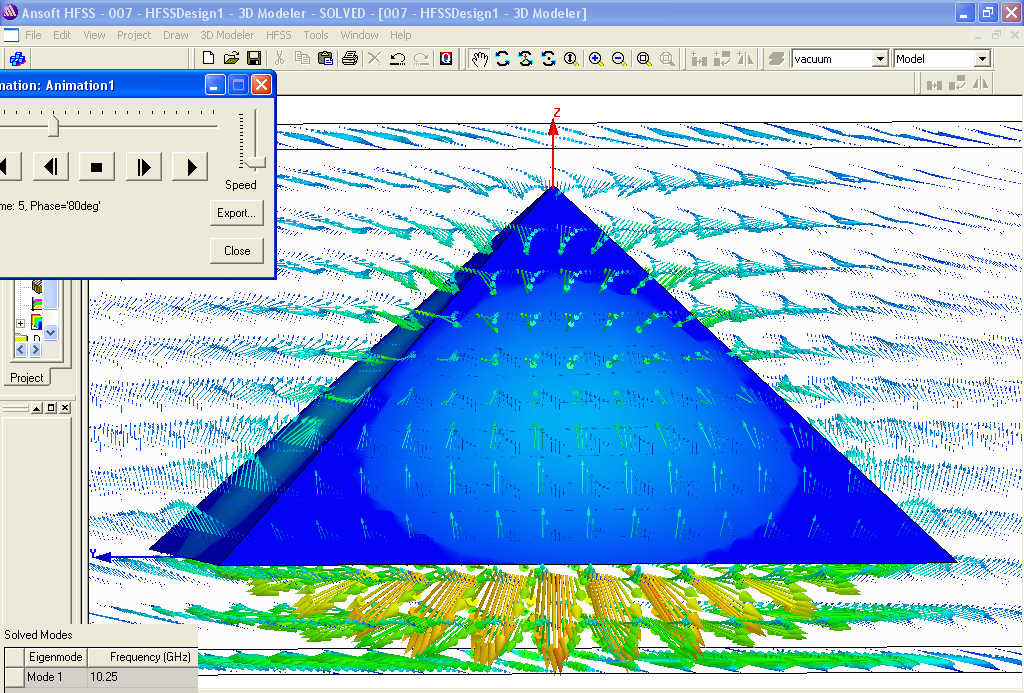Click the results plot icon in project tree
This screenshot has width=1024, height=693.
click(37, 304)
